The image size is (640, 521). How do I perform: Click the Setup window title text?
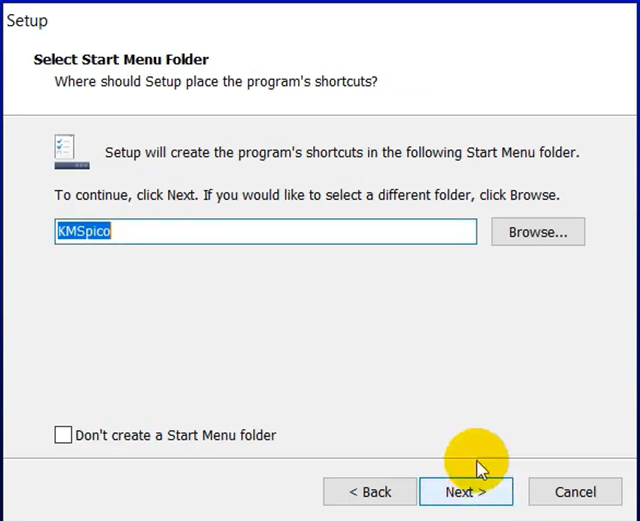click(x=27, y=21)
